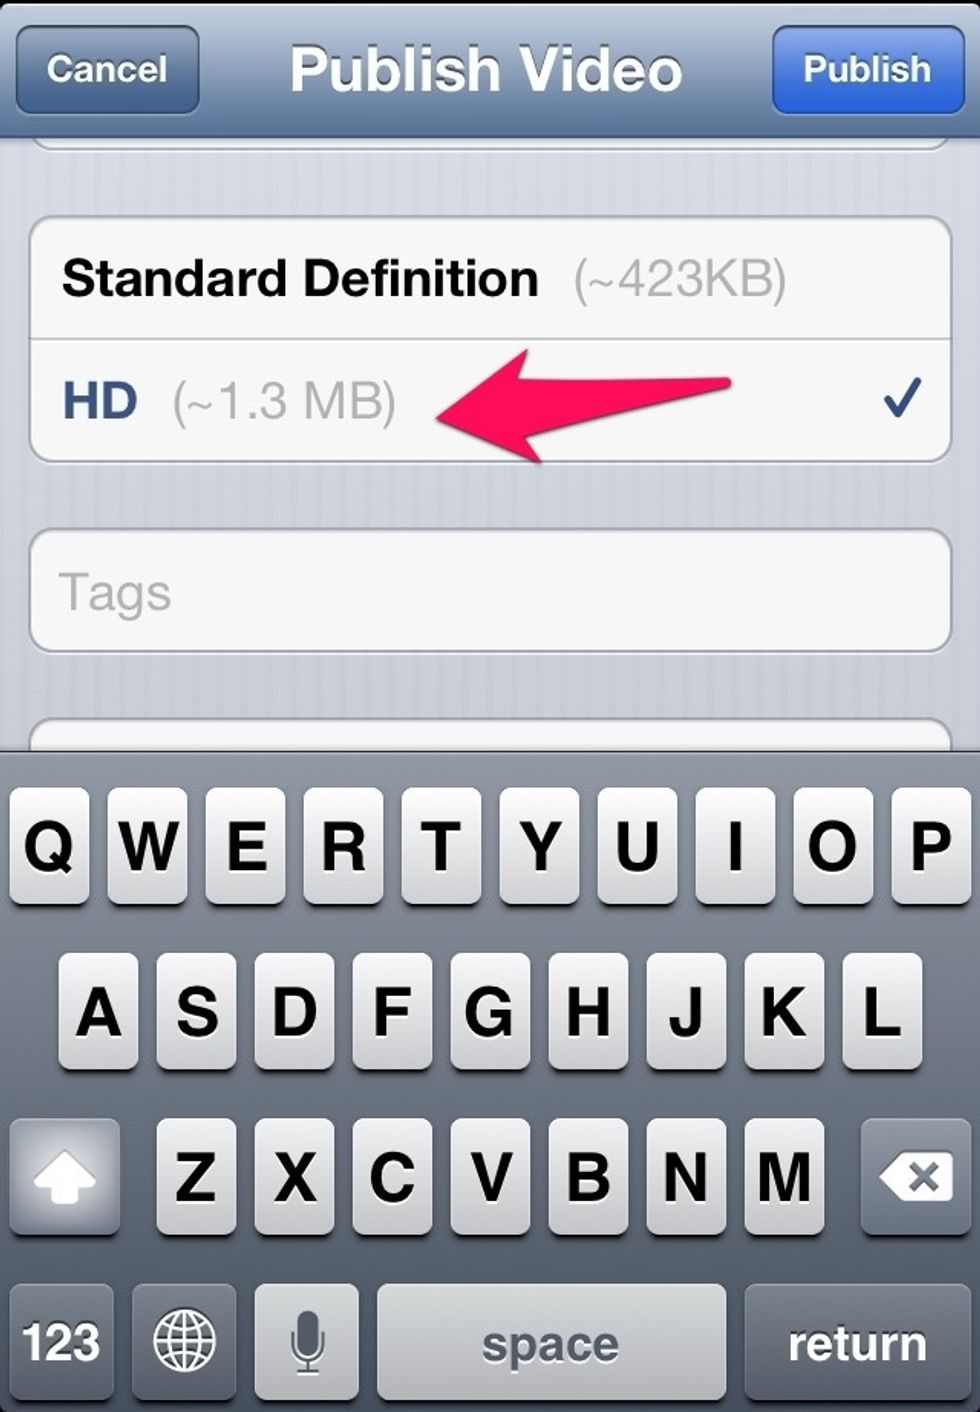
Task: Tap the A key
Action: 98,1011
